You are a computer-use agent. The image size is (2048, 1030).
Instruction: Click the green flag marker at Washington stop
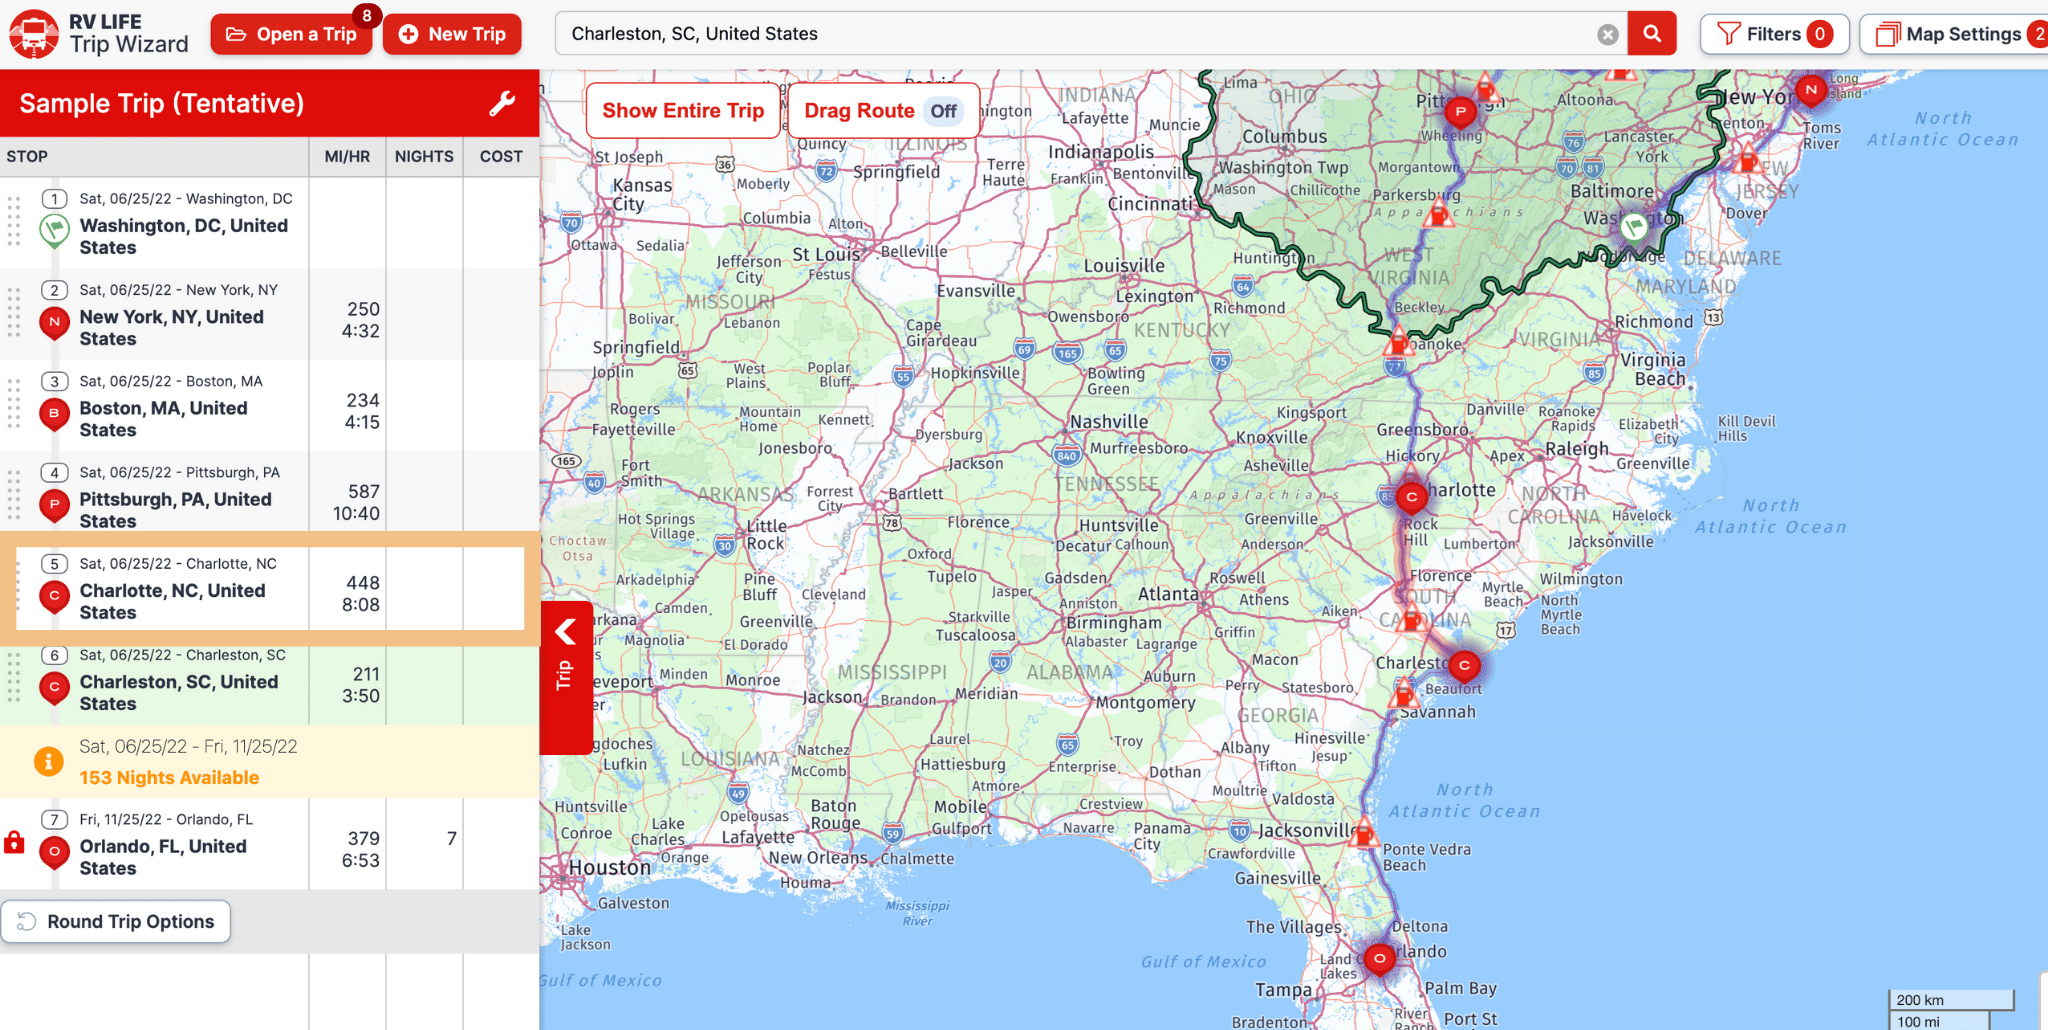(x=53, y=230)
